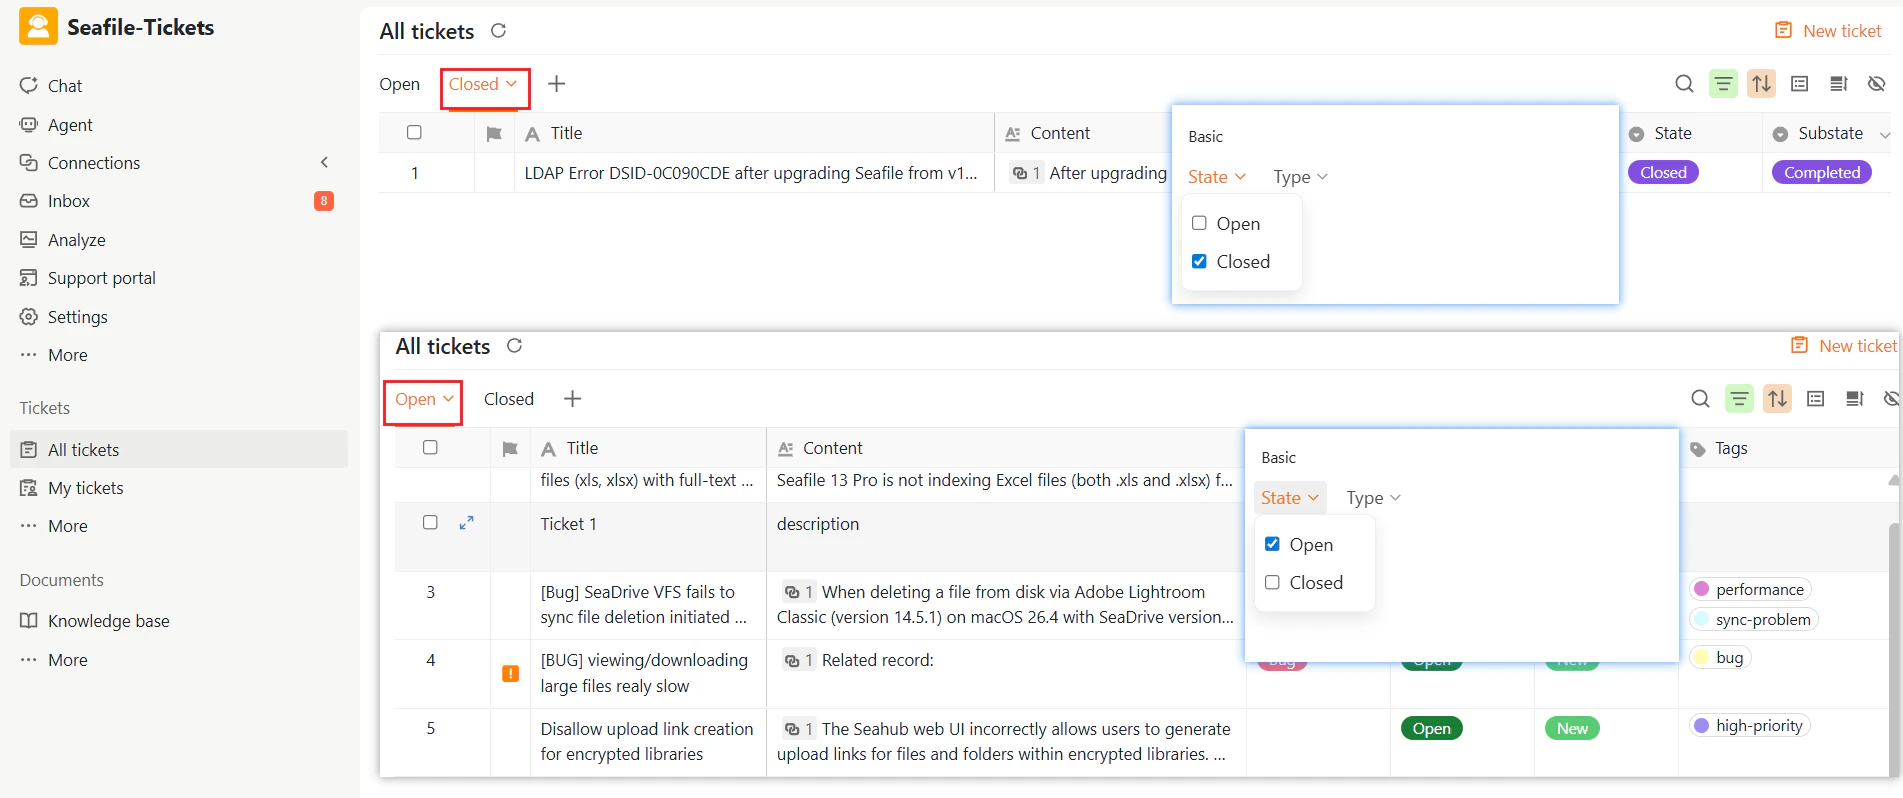Viewport: 1903px width, 798px height.
Task: Open the LDAP Error DSID-0C090CDE ticket title
Action: pos(751,173)
